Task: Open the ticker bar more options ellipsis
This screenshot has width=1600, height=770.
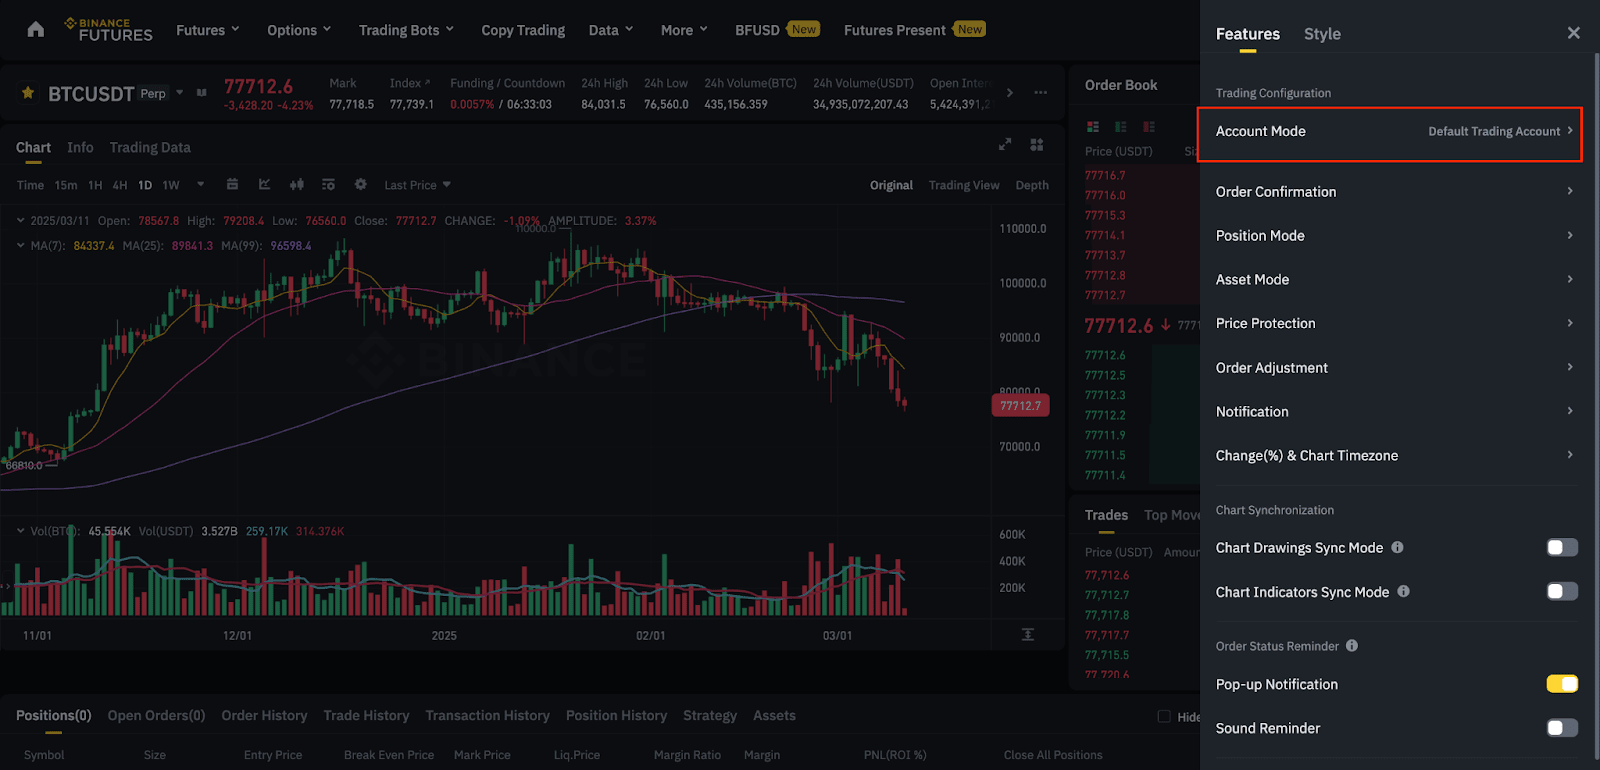Action: point(1041,93)
